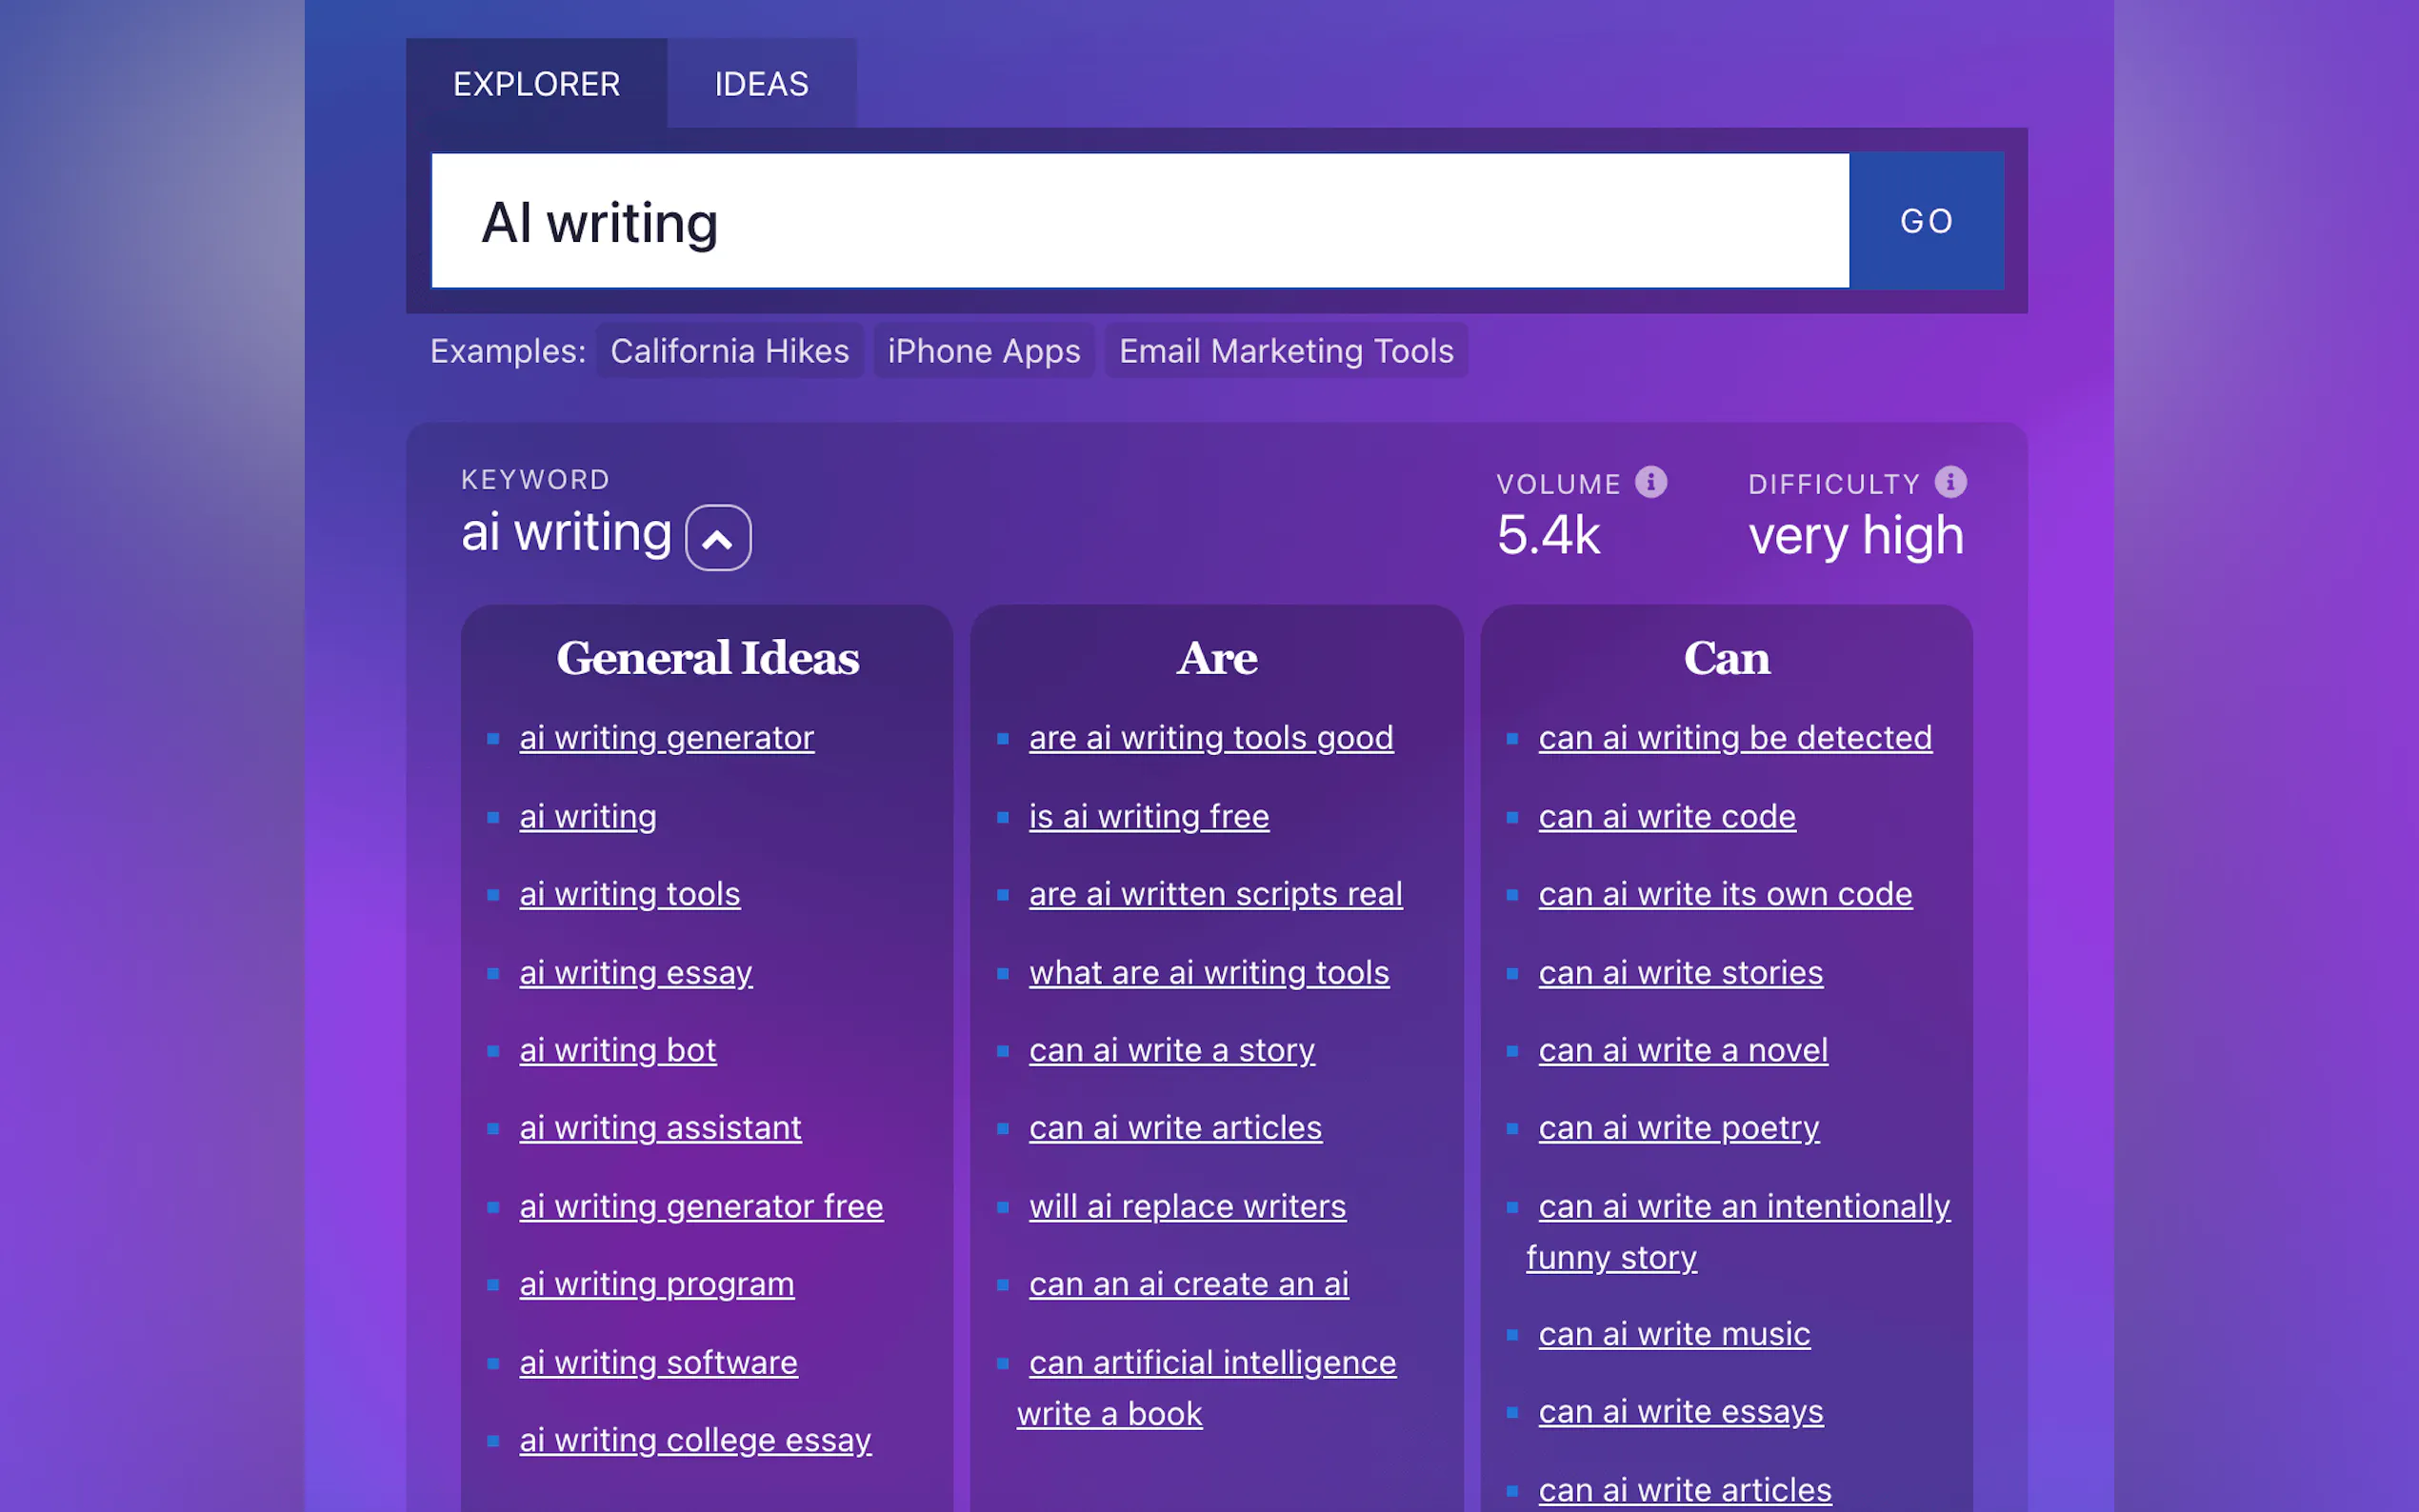Open ai writing tools link
Screen dimensions: 2419x1512
click(629, 894)
